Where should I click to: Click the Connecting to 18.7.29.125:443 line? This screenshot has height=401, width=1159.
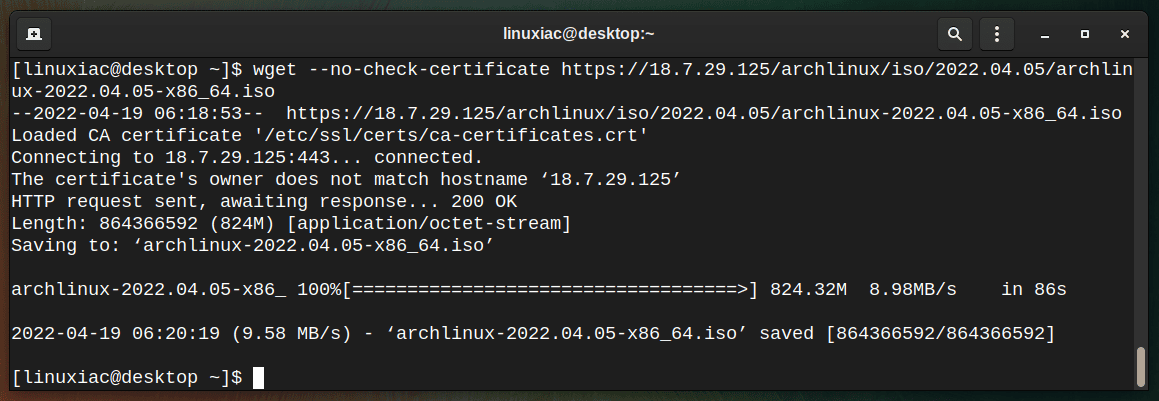point(247,157)
